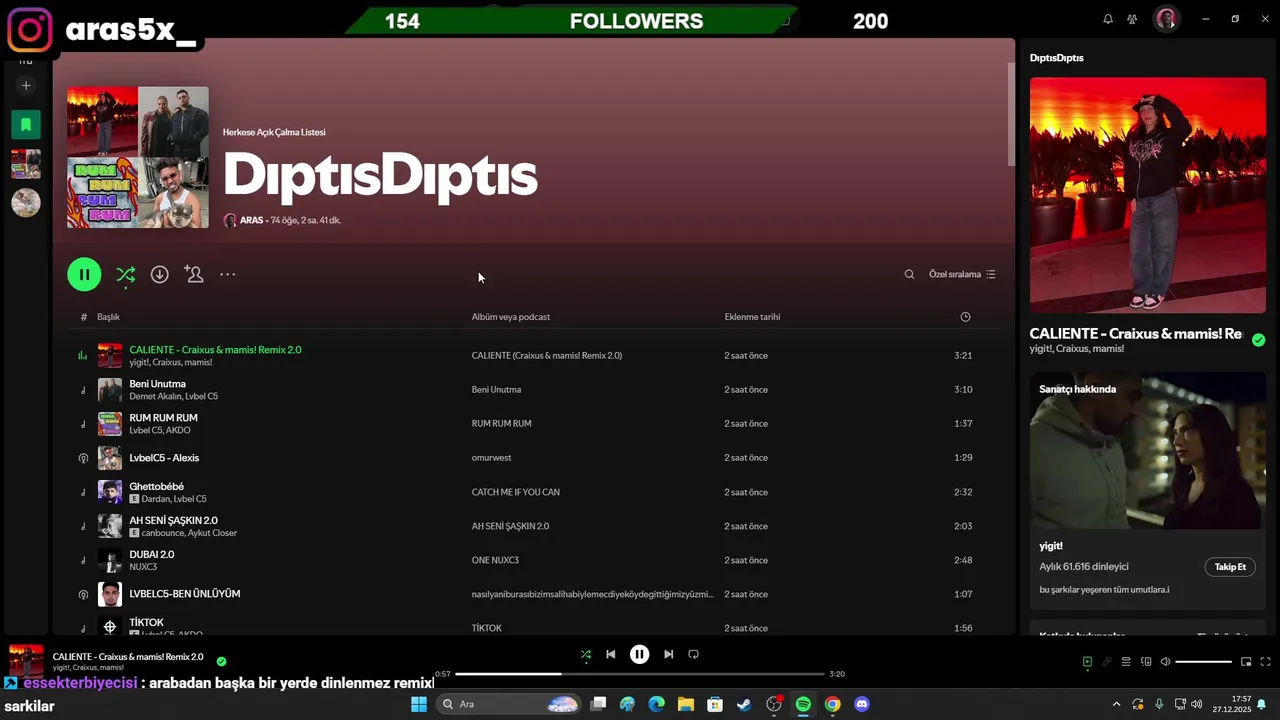Viewport: 1280px width, 720px height.
Task: Click the playlist cover collage image
Action: pos(138,157)
